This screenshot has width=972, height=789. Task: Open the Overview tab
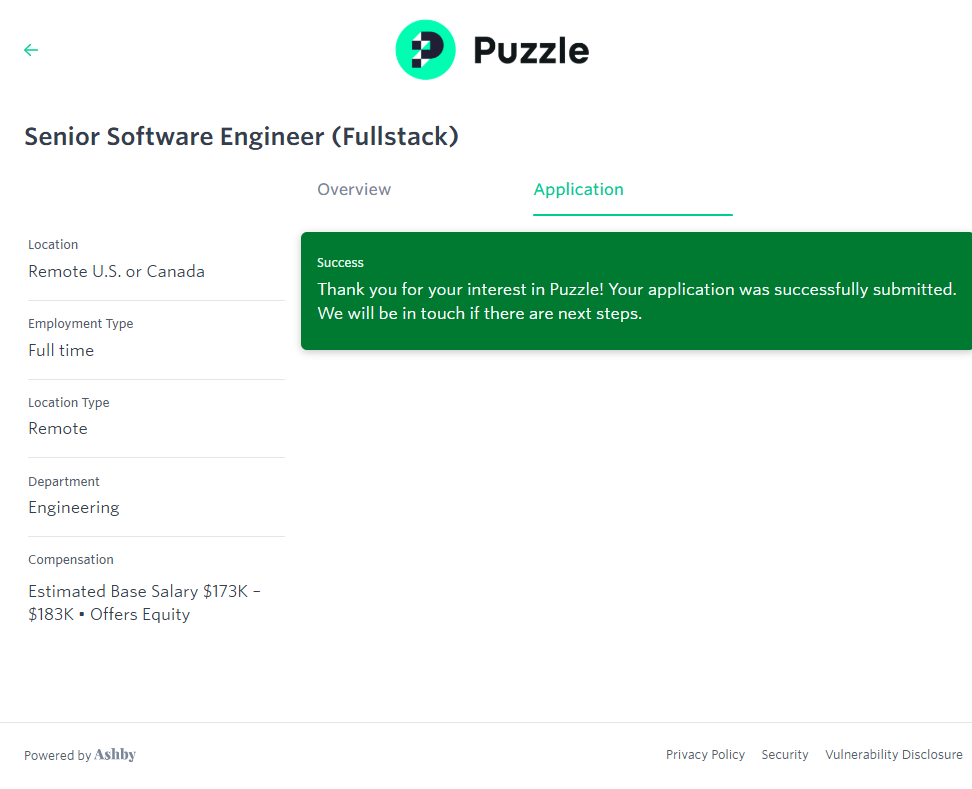(354, 189)
